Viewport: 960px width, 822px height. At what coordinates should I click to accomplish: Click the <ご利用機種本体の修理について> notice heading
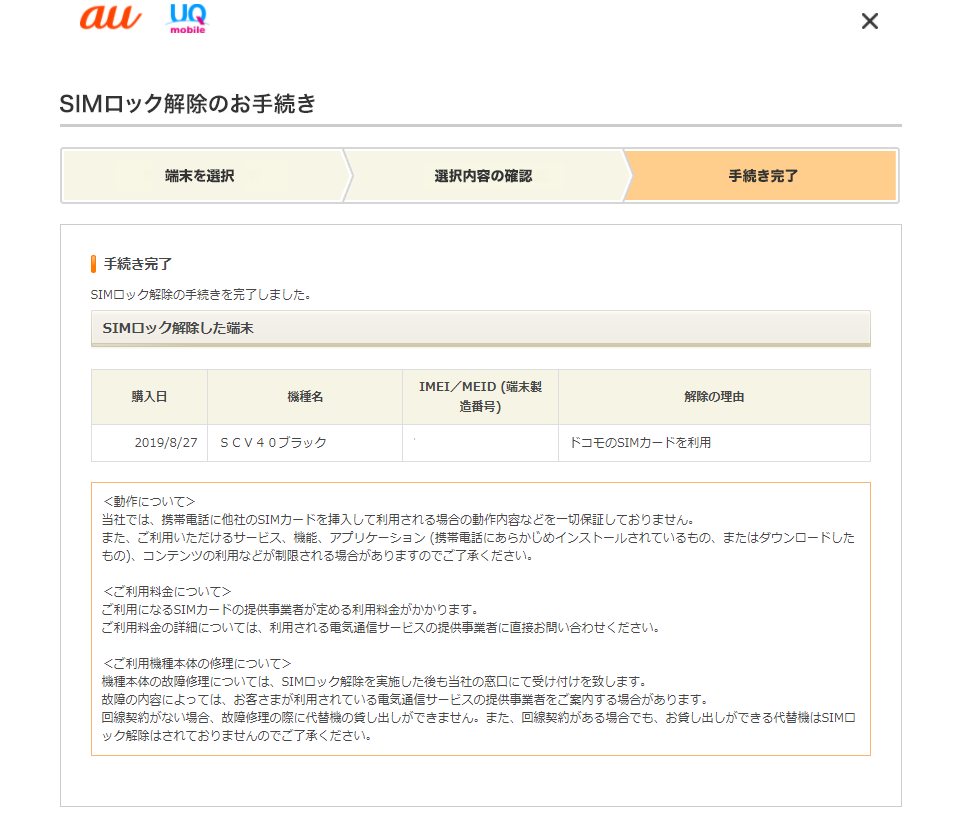(197, 663)
